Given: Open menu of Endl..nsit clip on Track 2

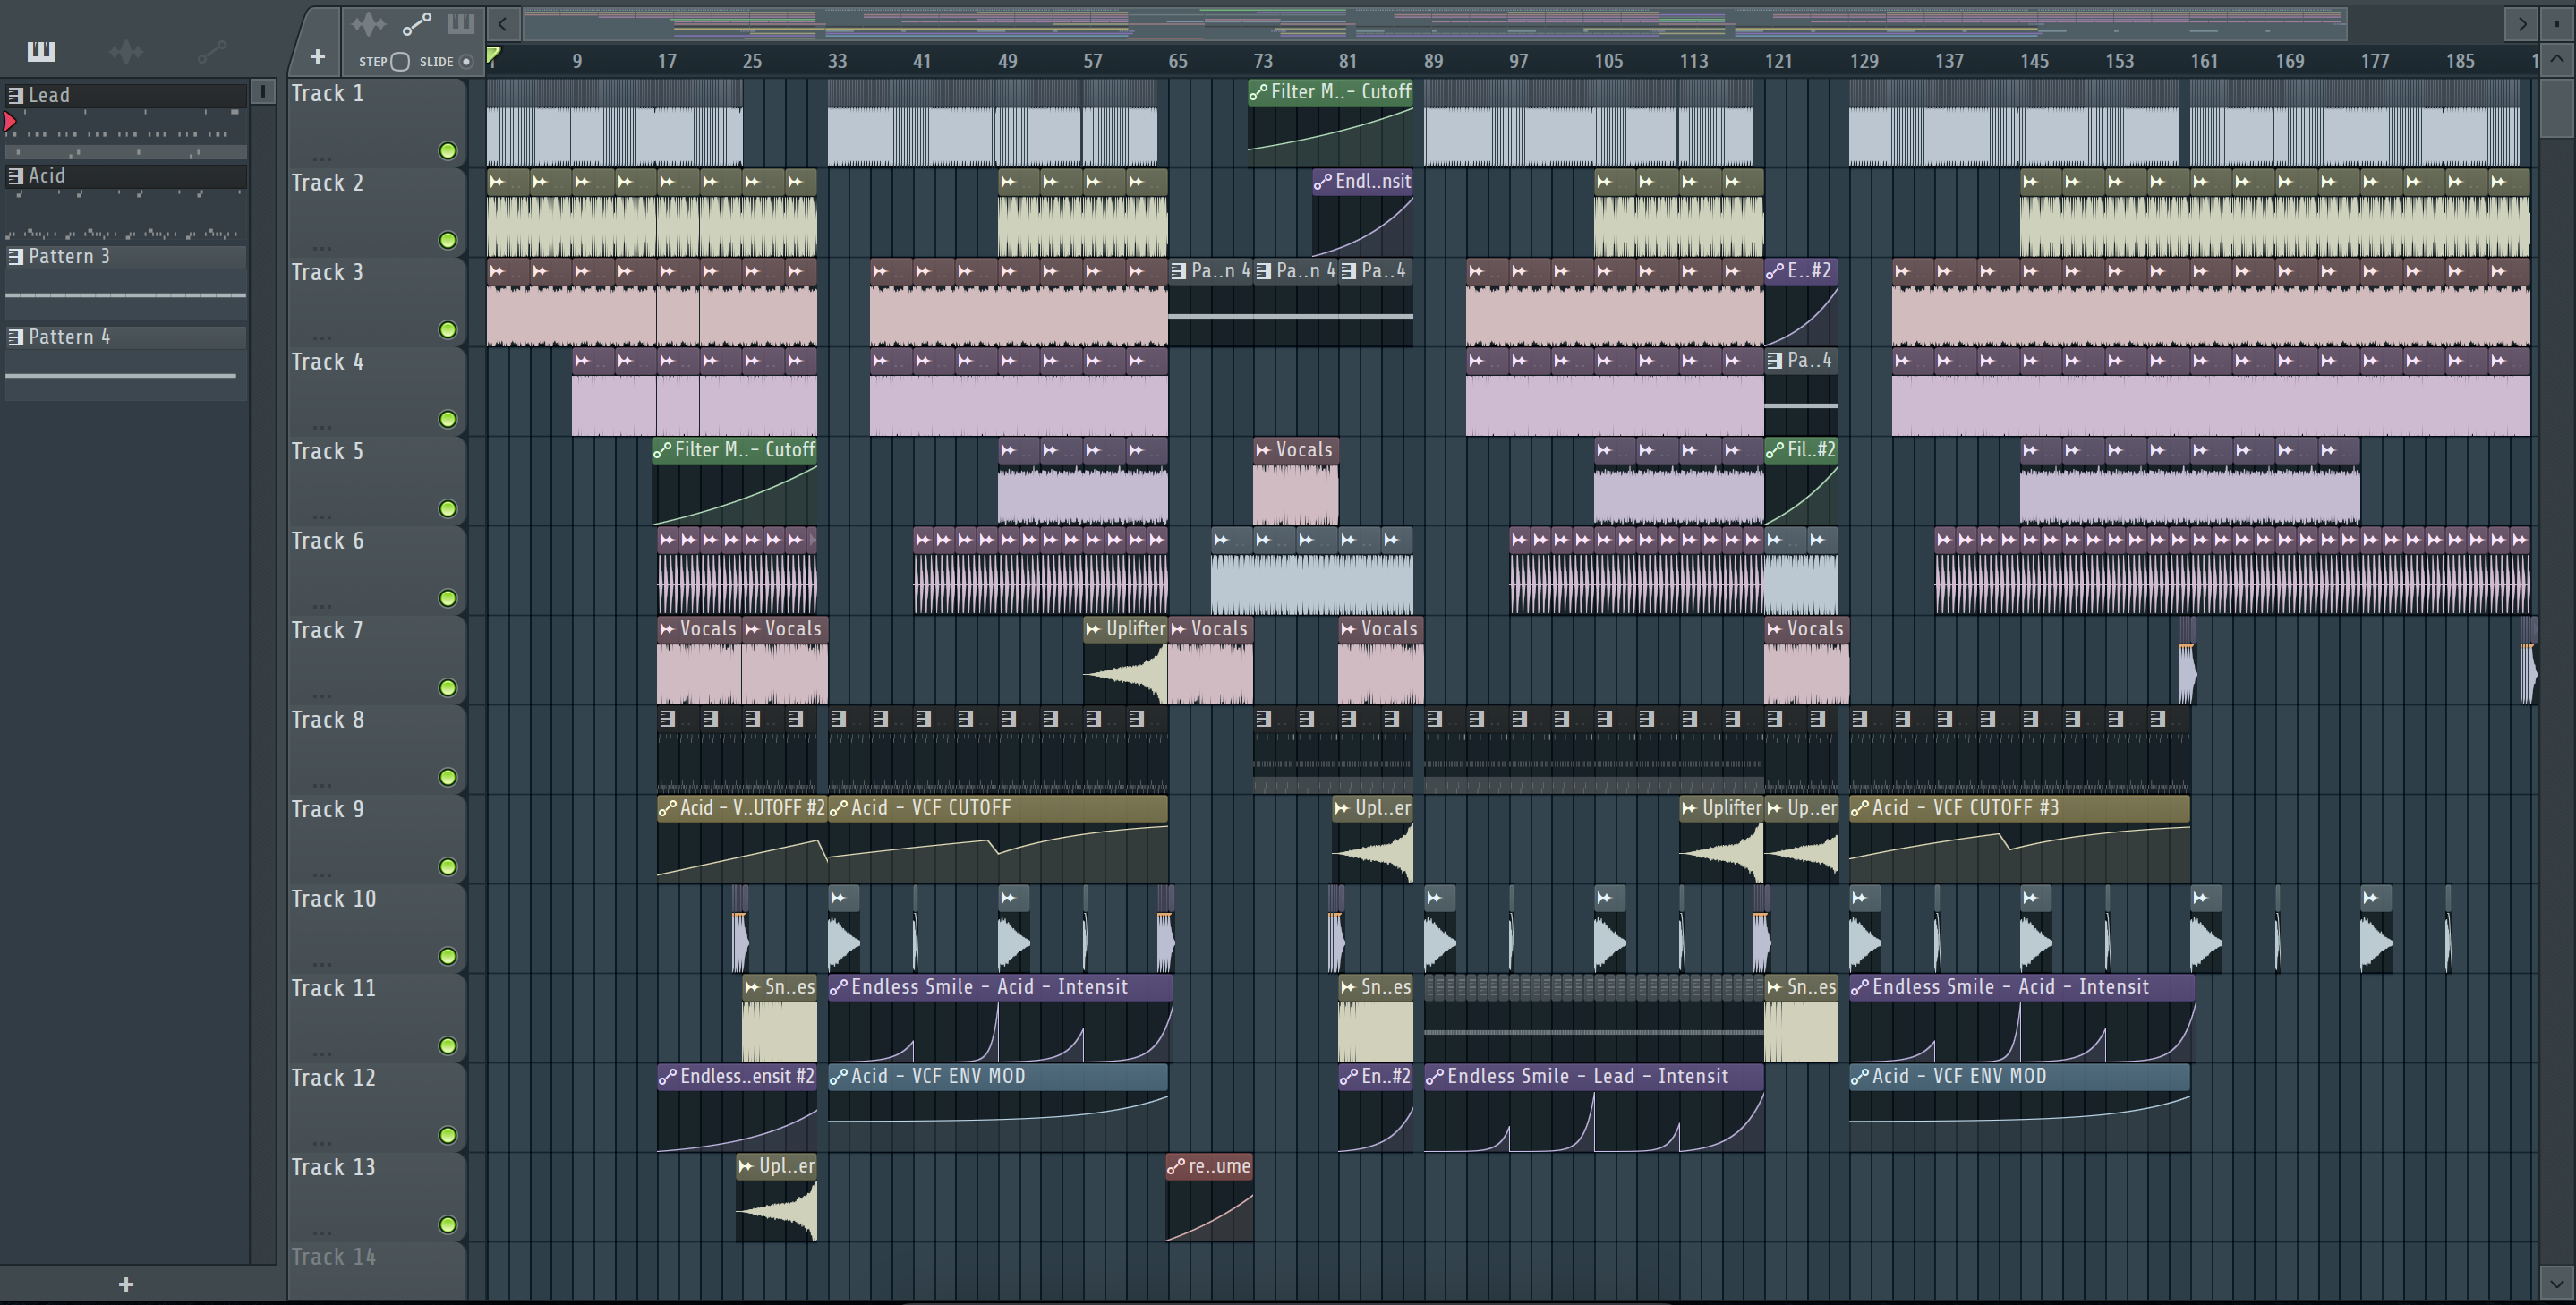Looking at the screenshot, I should (x=1322, y=182).
